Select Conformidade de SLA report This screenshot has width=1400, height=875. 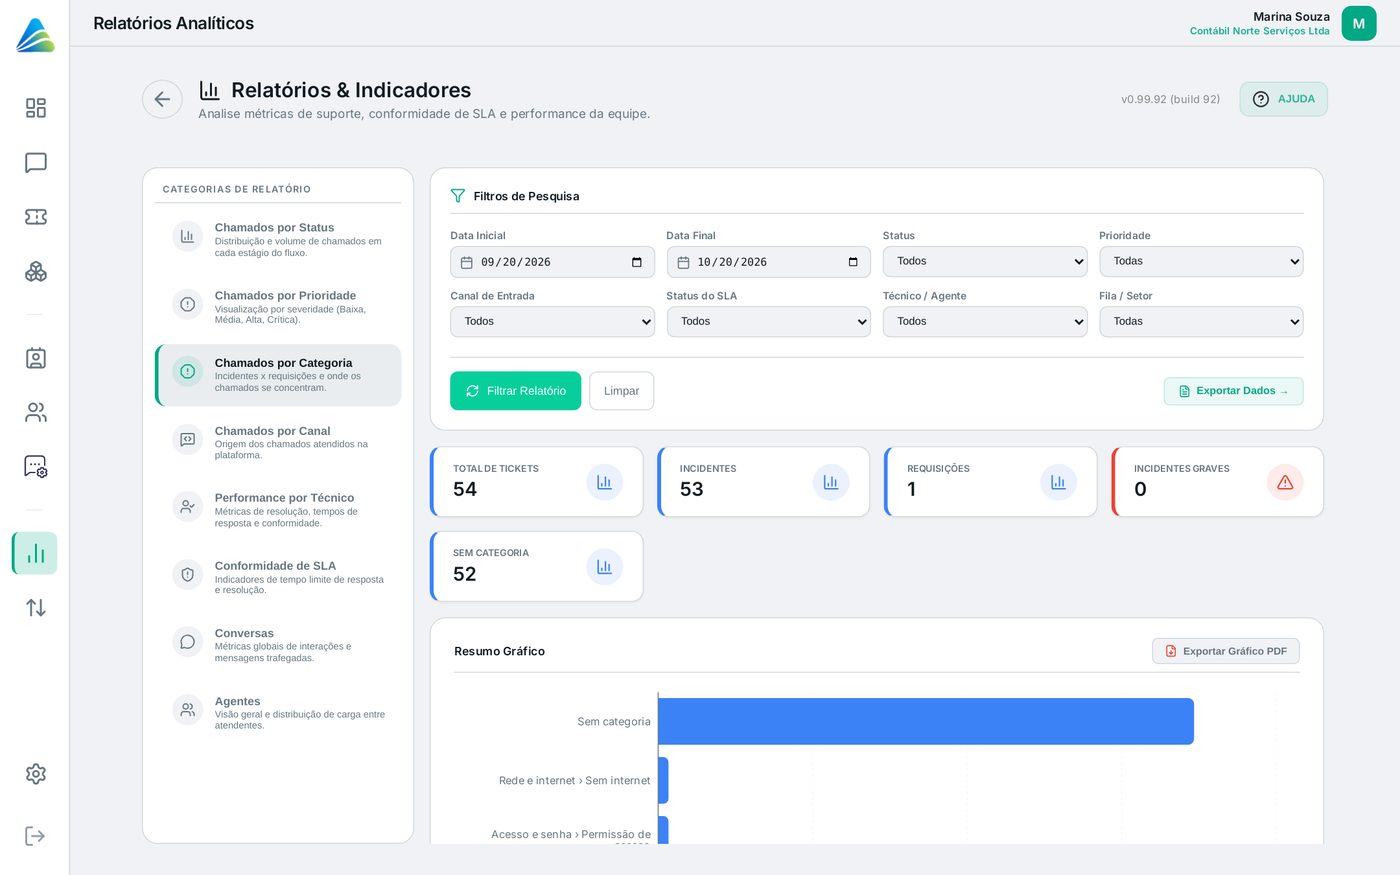(x=278, y=578)
